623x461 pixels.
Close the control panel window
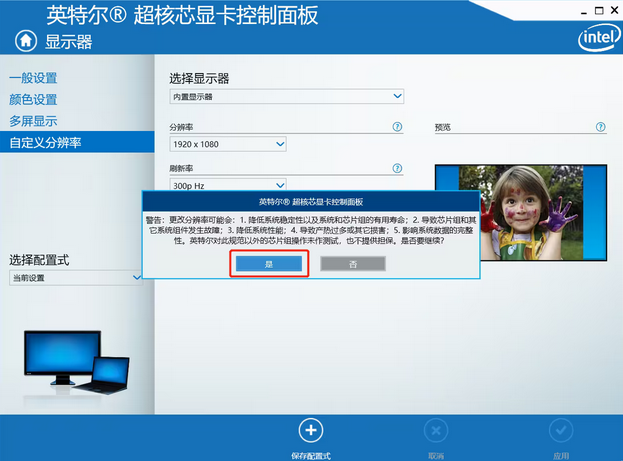click(615, 10)
